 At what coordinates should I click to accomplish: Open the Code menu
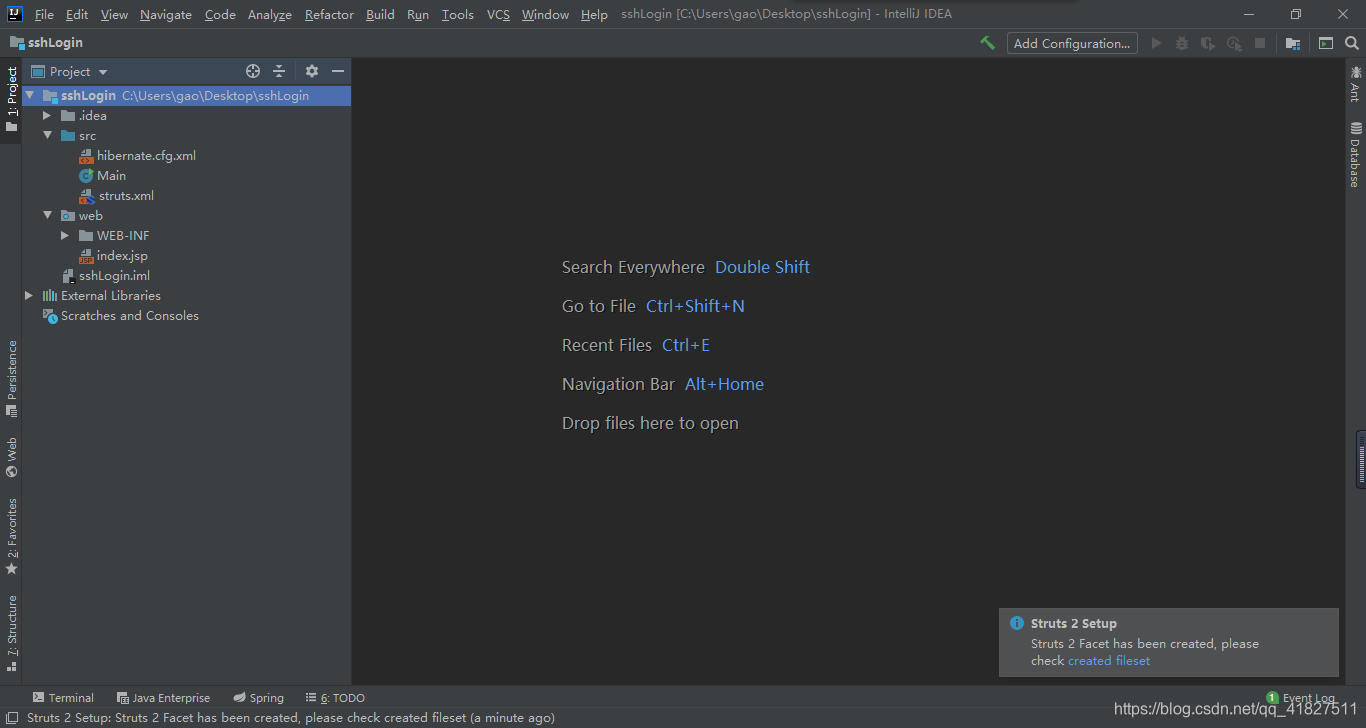pos(220,14)
